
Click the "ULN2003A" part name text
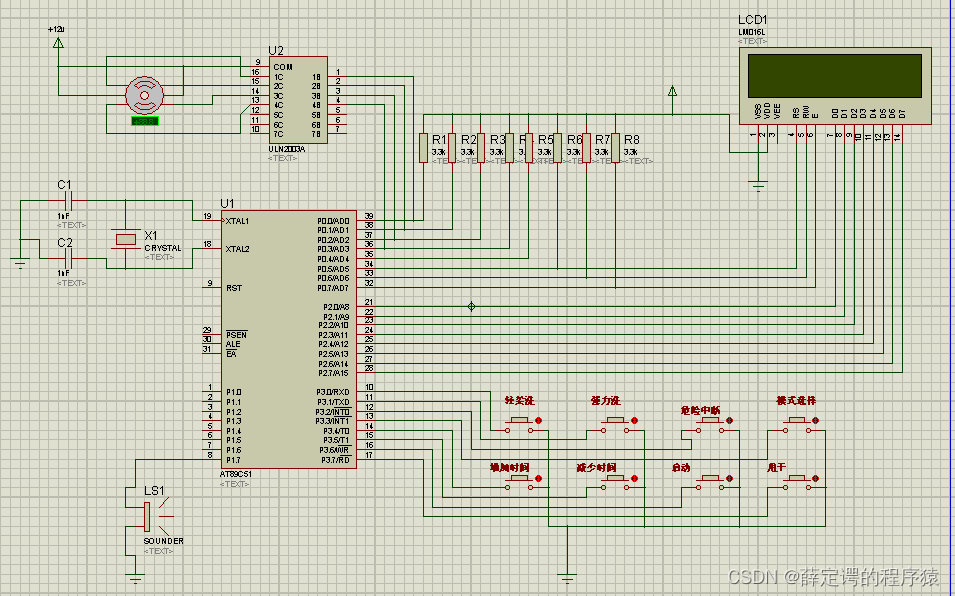[x=287, y=149]
